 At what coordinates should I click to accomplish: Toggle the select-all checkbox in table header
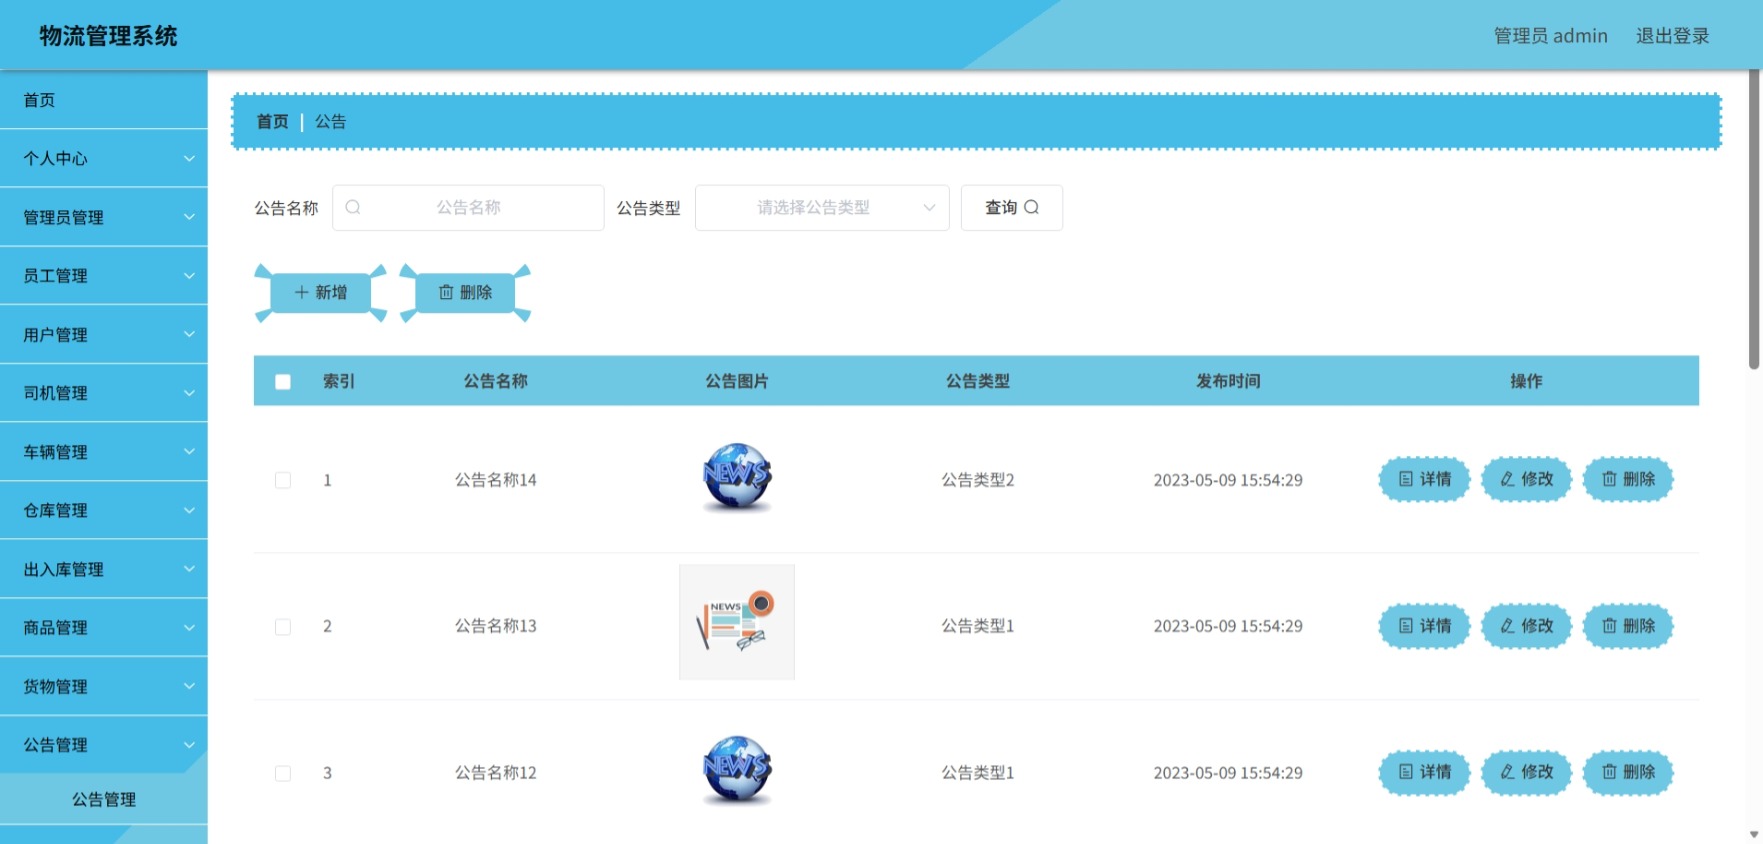point(283,382)
